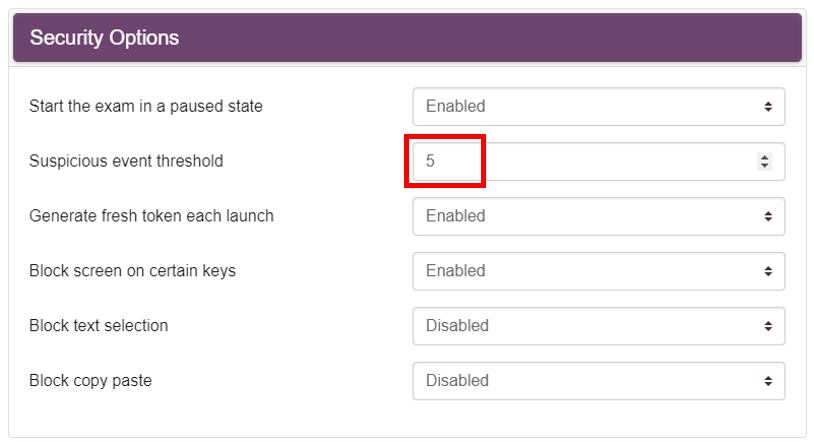Open the 'Block copy paste' dropdown
The image size is (814, 442).
pos(599,381)
